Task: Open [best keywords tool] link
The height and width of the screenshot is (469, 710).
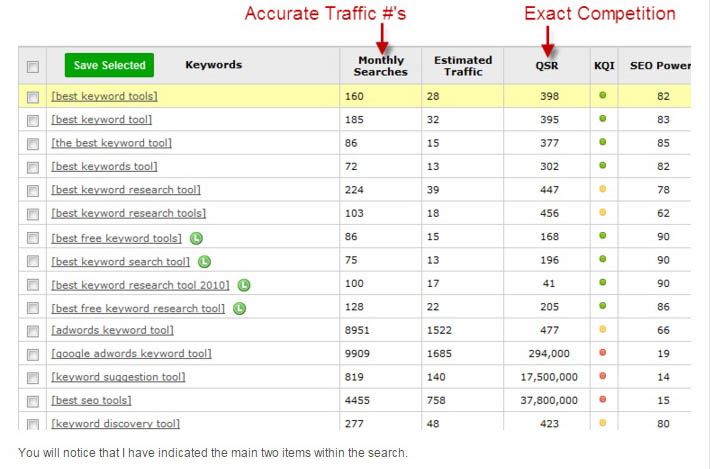Action: point(104,166)
